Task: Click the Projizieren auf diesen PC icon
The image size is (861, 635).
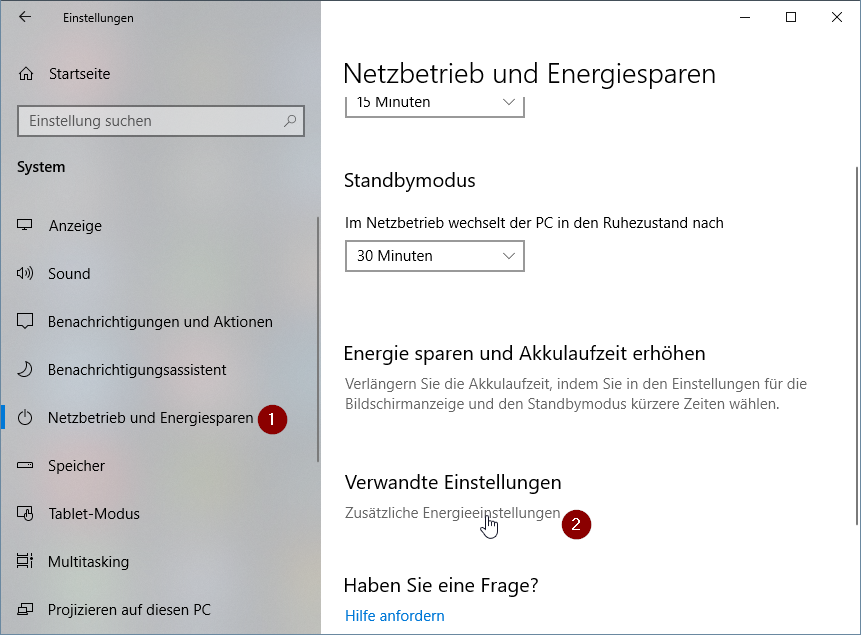Action: (x=25, y=609)
